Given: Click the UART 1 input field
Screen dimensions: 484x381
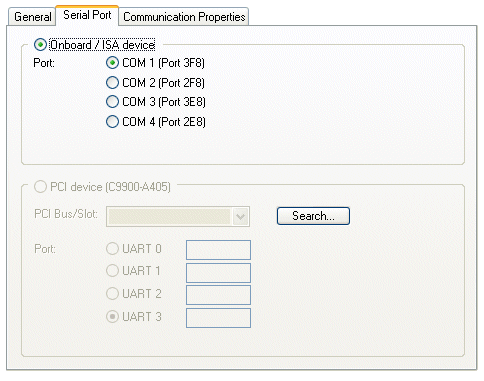Looking at the screenshot, I should (x=218, y=273).
